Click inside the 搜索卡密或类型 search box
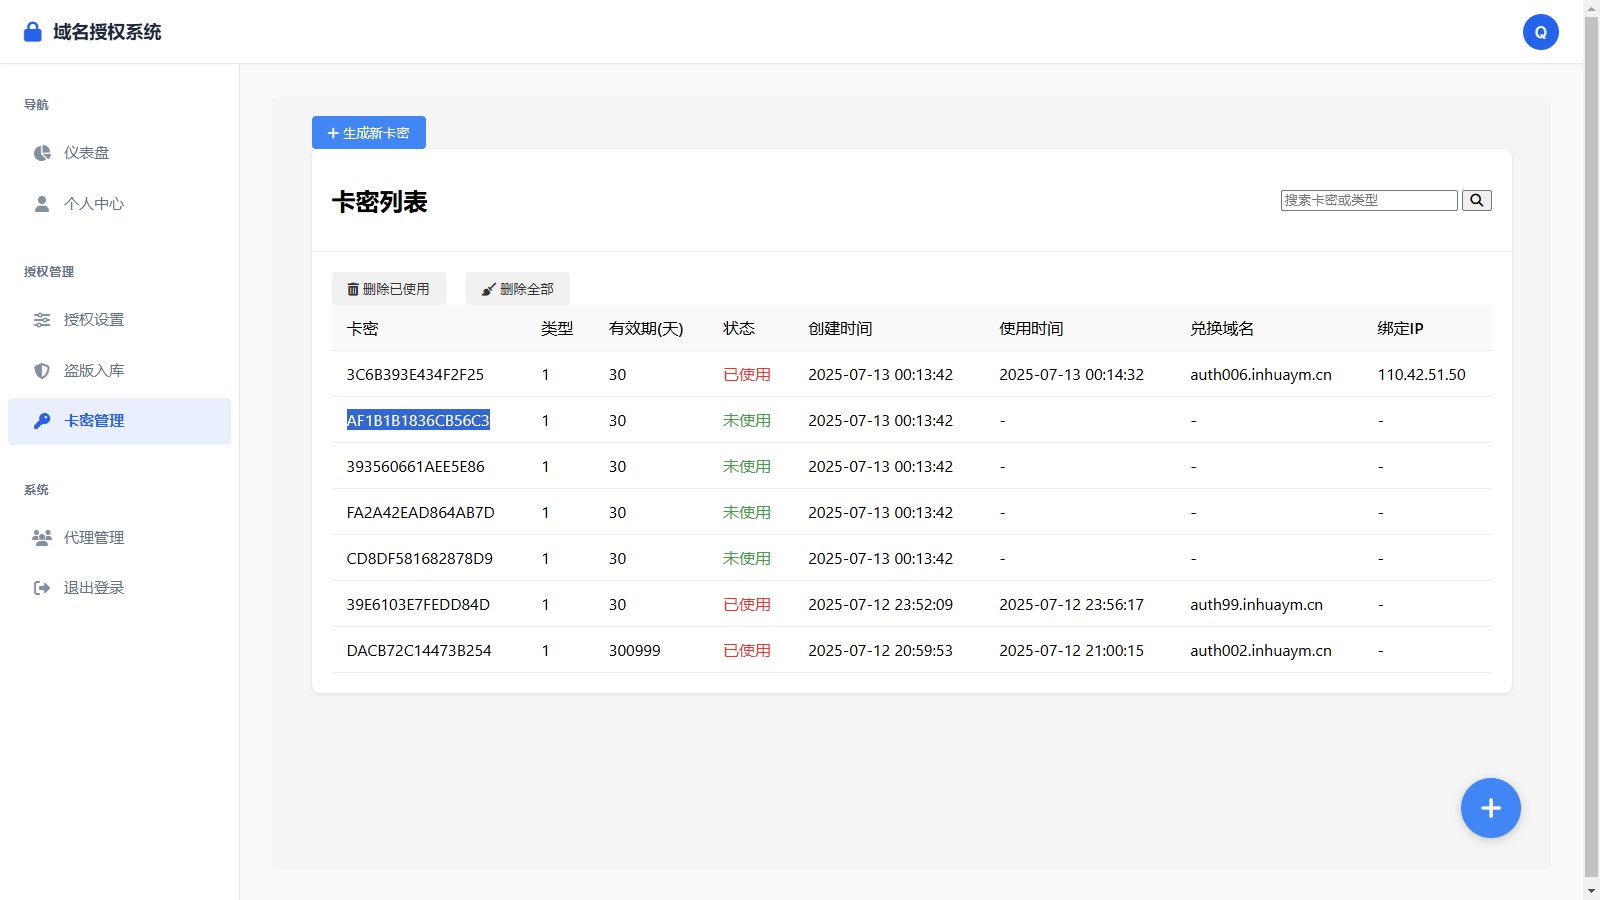 1368,200
